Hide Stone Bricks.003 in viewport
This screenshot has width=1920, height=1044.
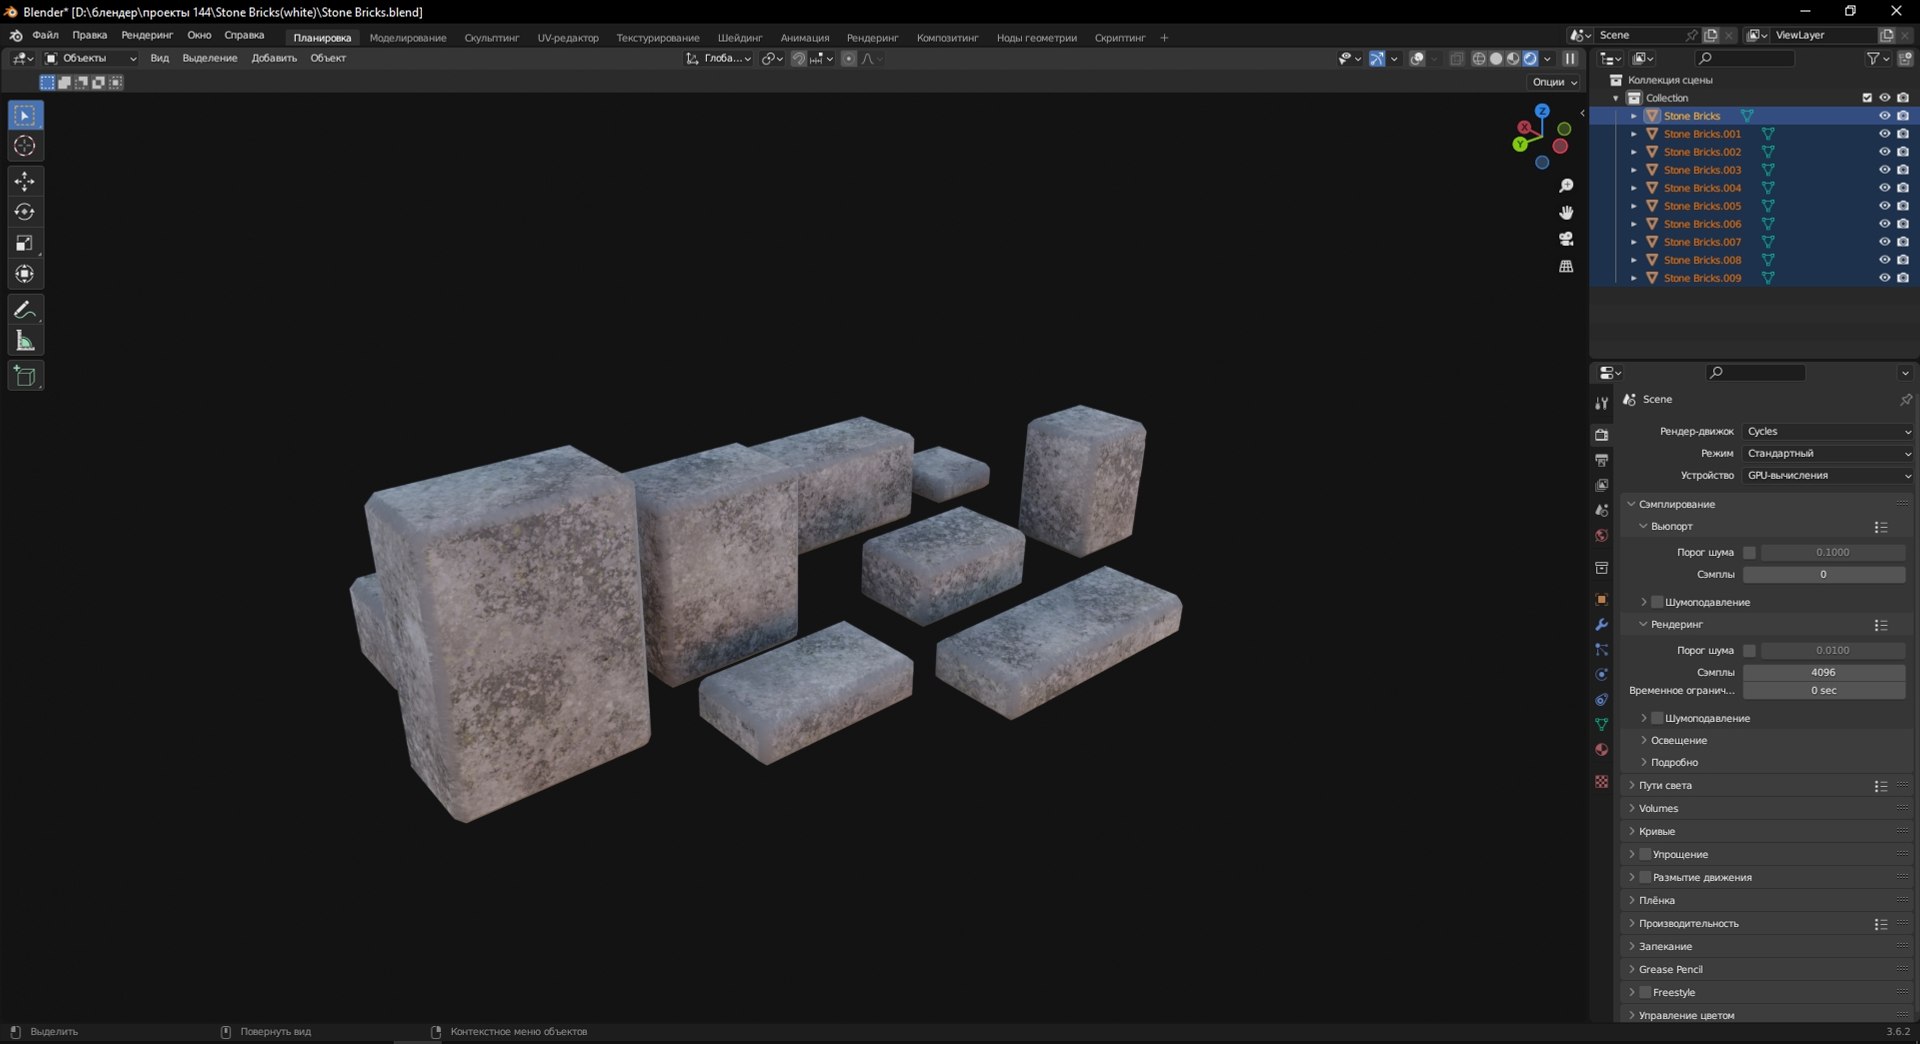pos(1884,170)
